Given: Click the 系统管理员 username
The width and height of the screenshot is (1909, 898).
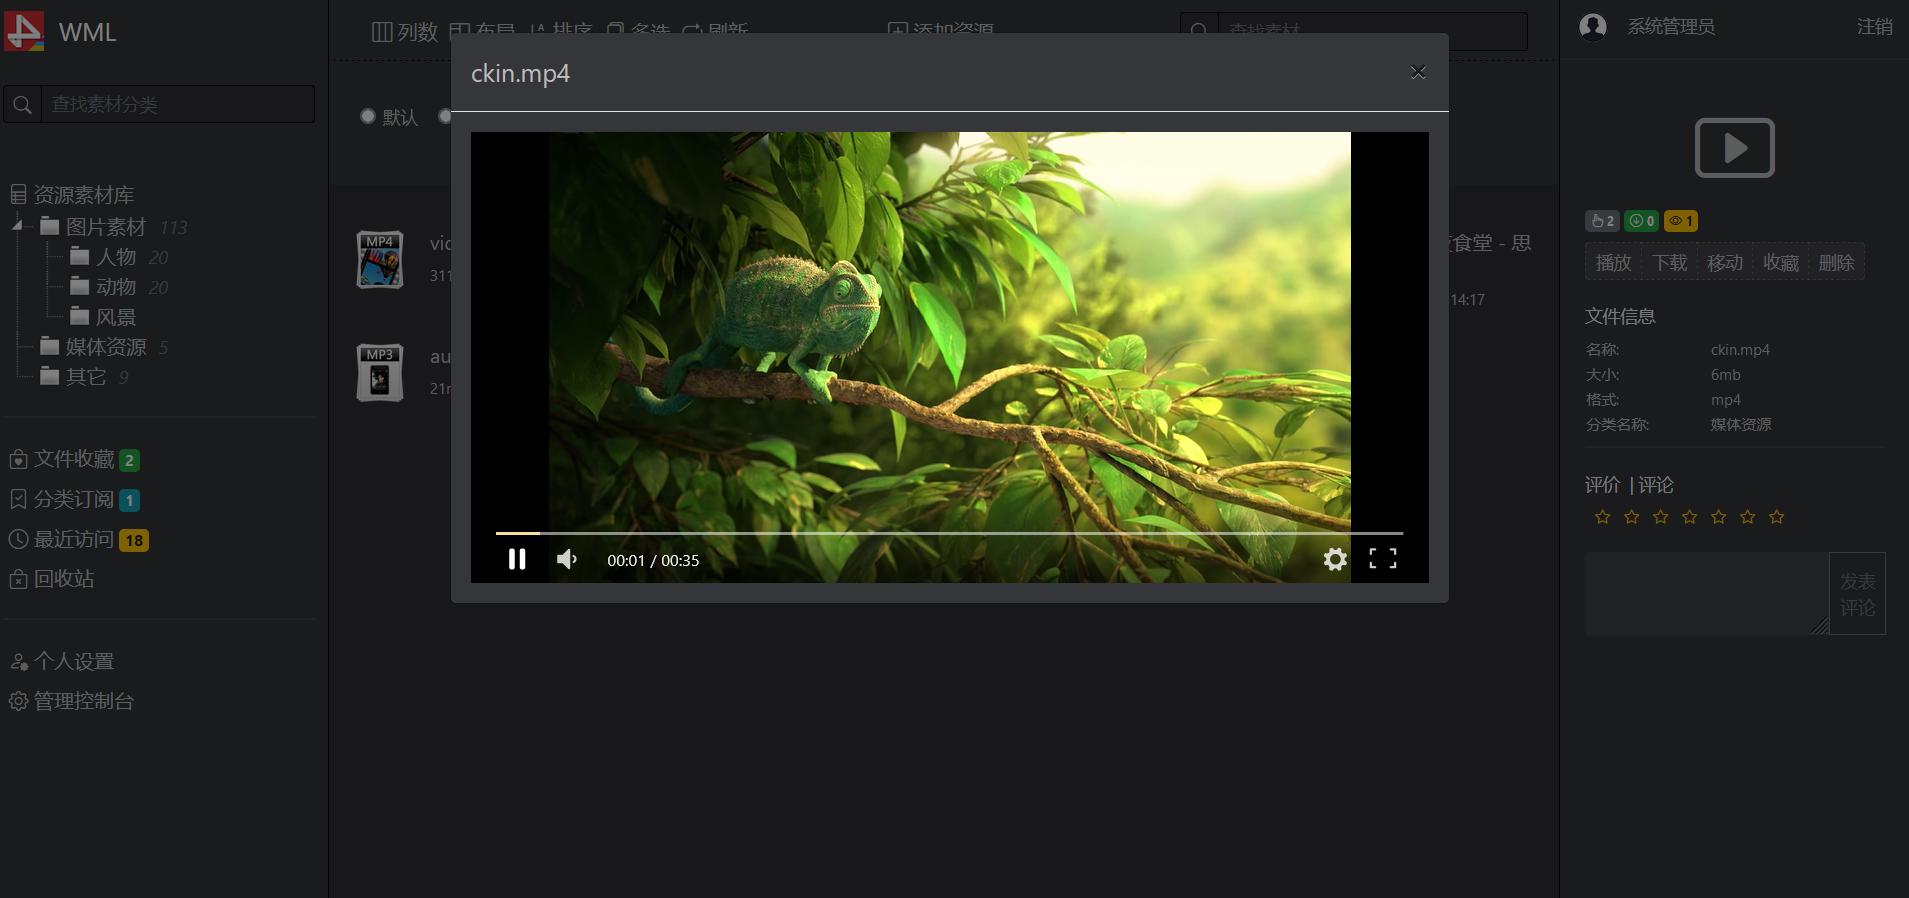Looking at the screenshot, I should [x=1671, y=27].
